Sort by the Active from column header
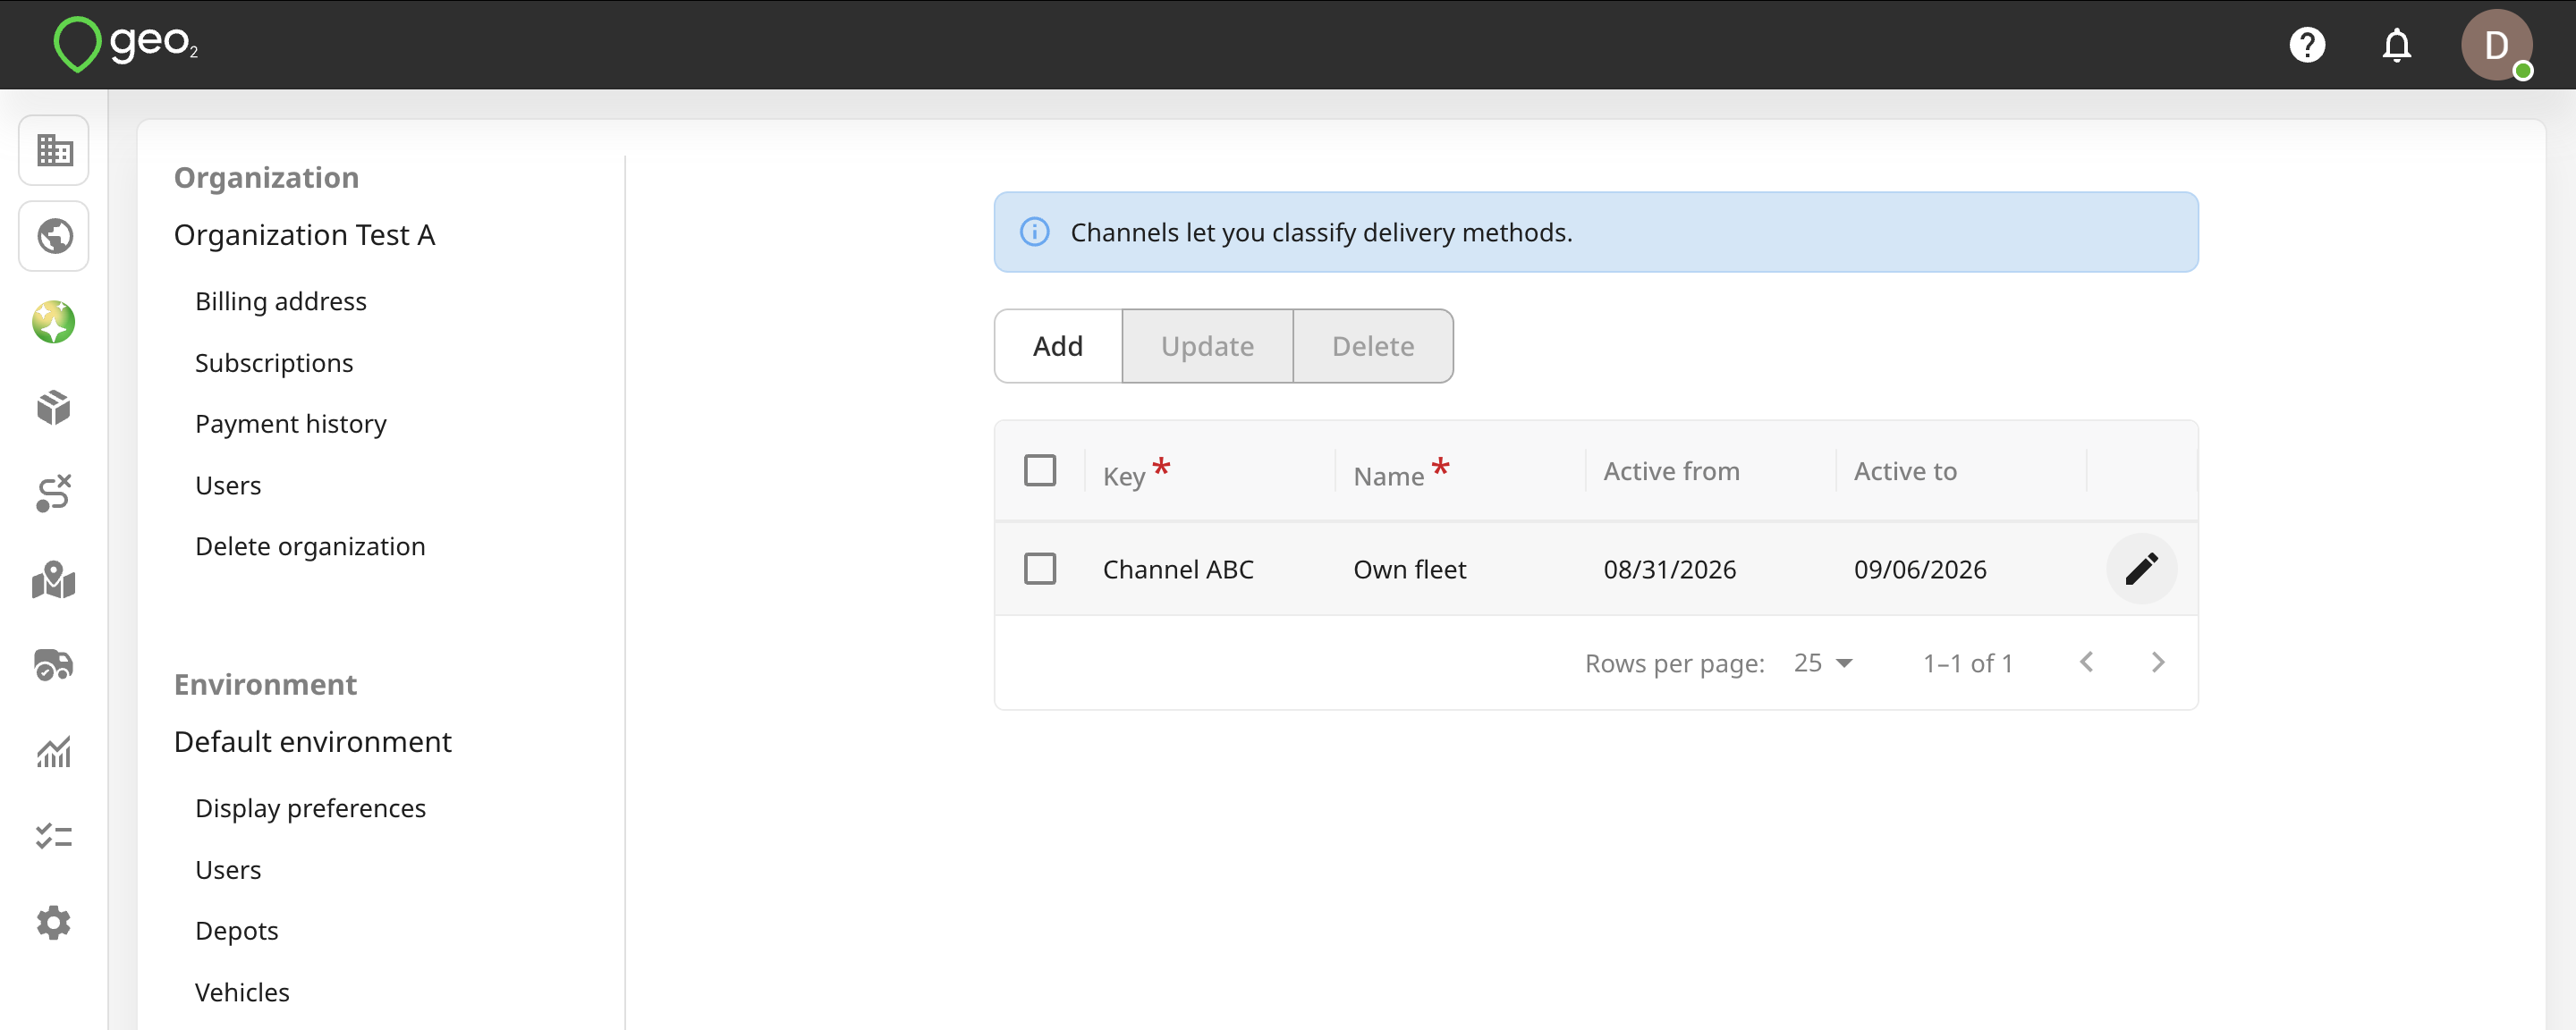This screenshot has height=1030, width=2576. (x=1671, y=471)
